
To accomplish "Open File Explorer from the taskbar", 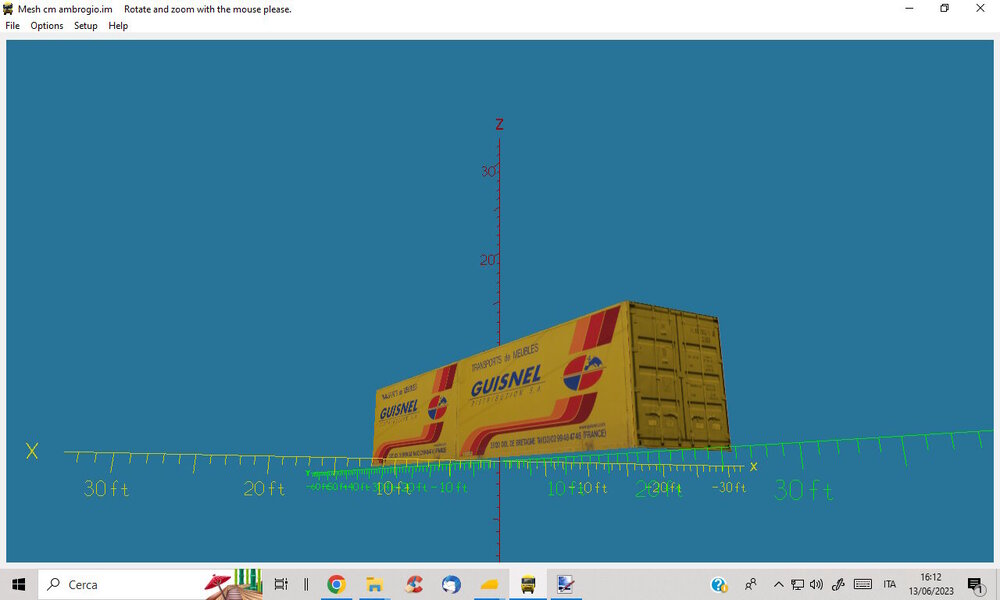I will (x=374, y=584).
